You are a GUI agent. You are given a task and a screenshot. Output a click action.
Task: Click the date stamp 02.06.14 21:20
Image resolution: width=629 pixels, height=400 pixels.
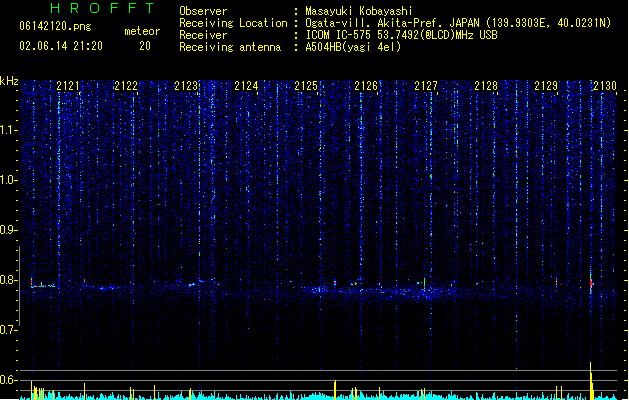coord(61,46)
